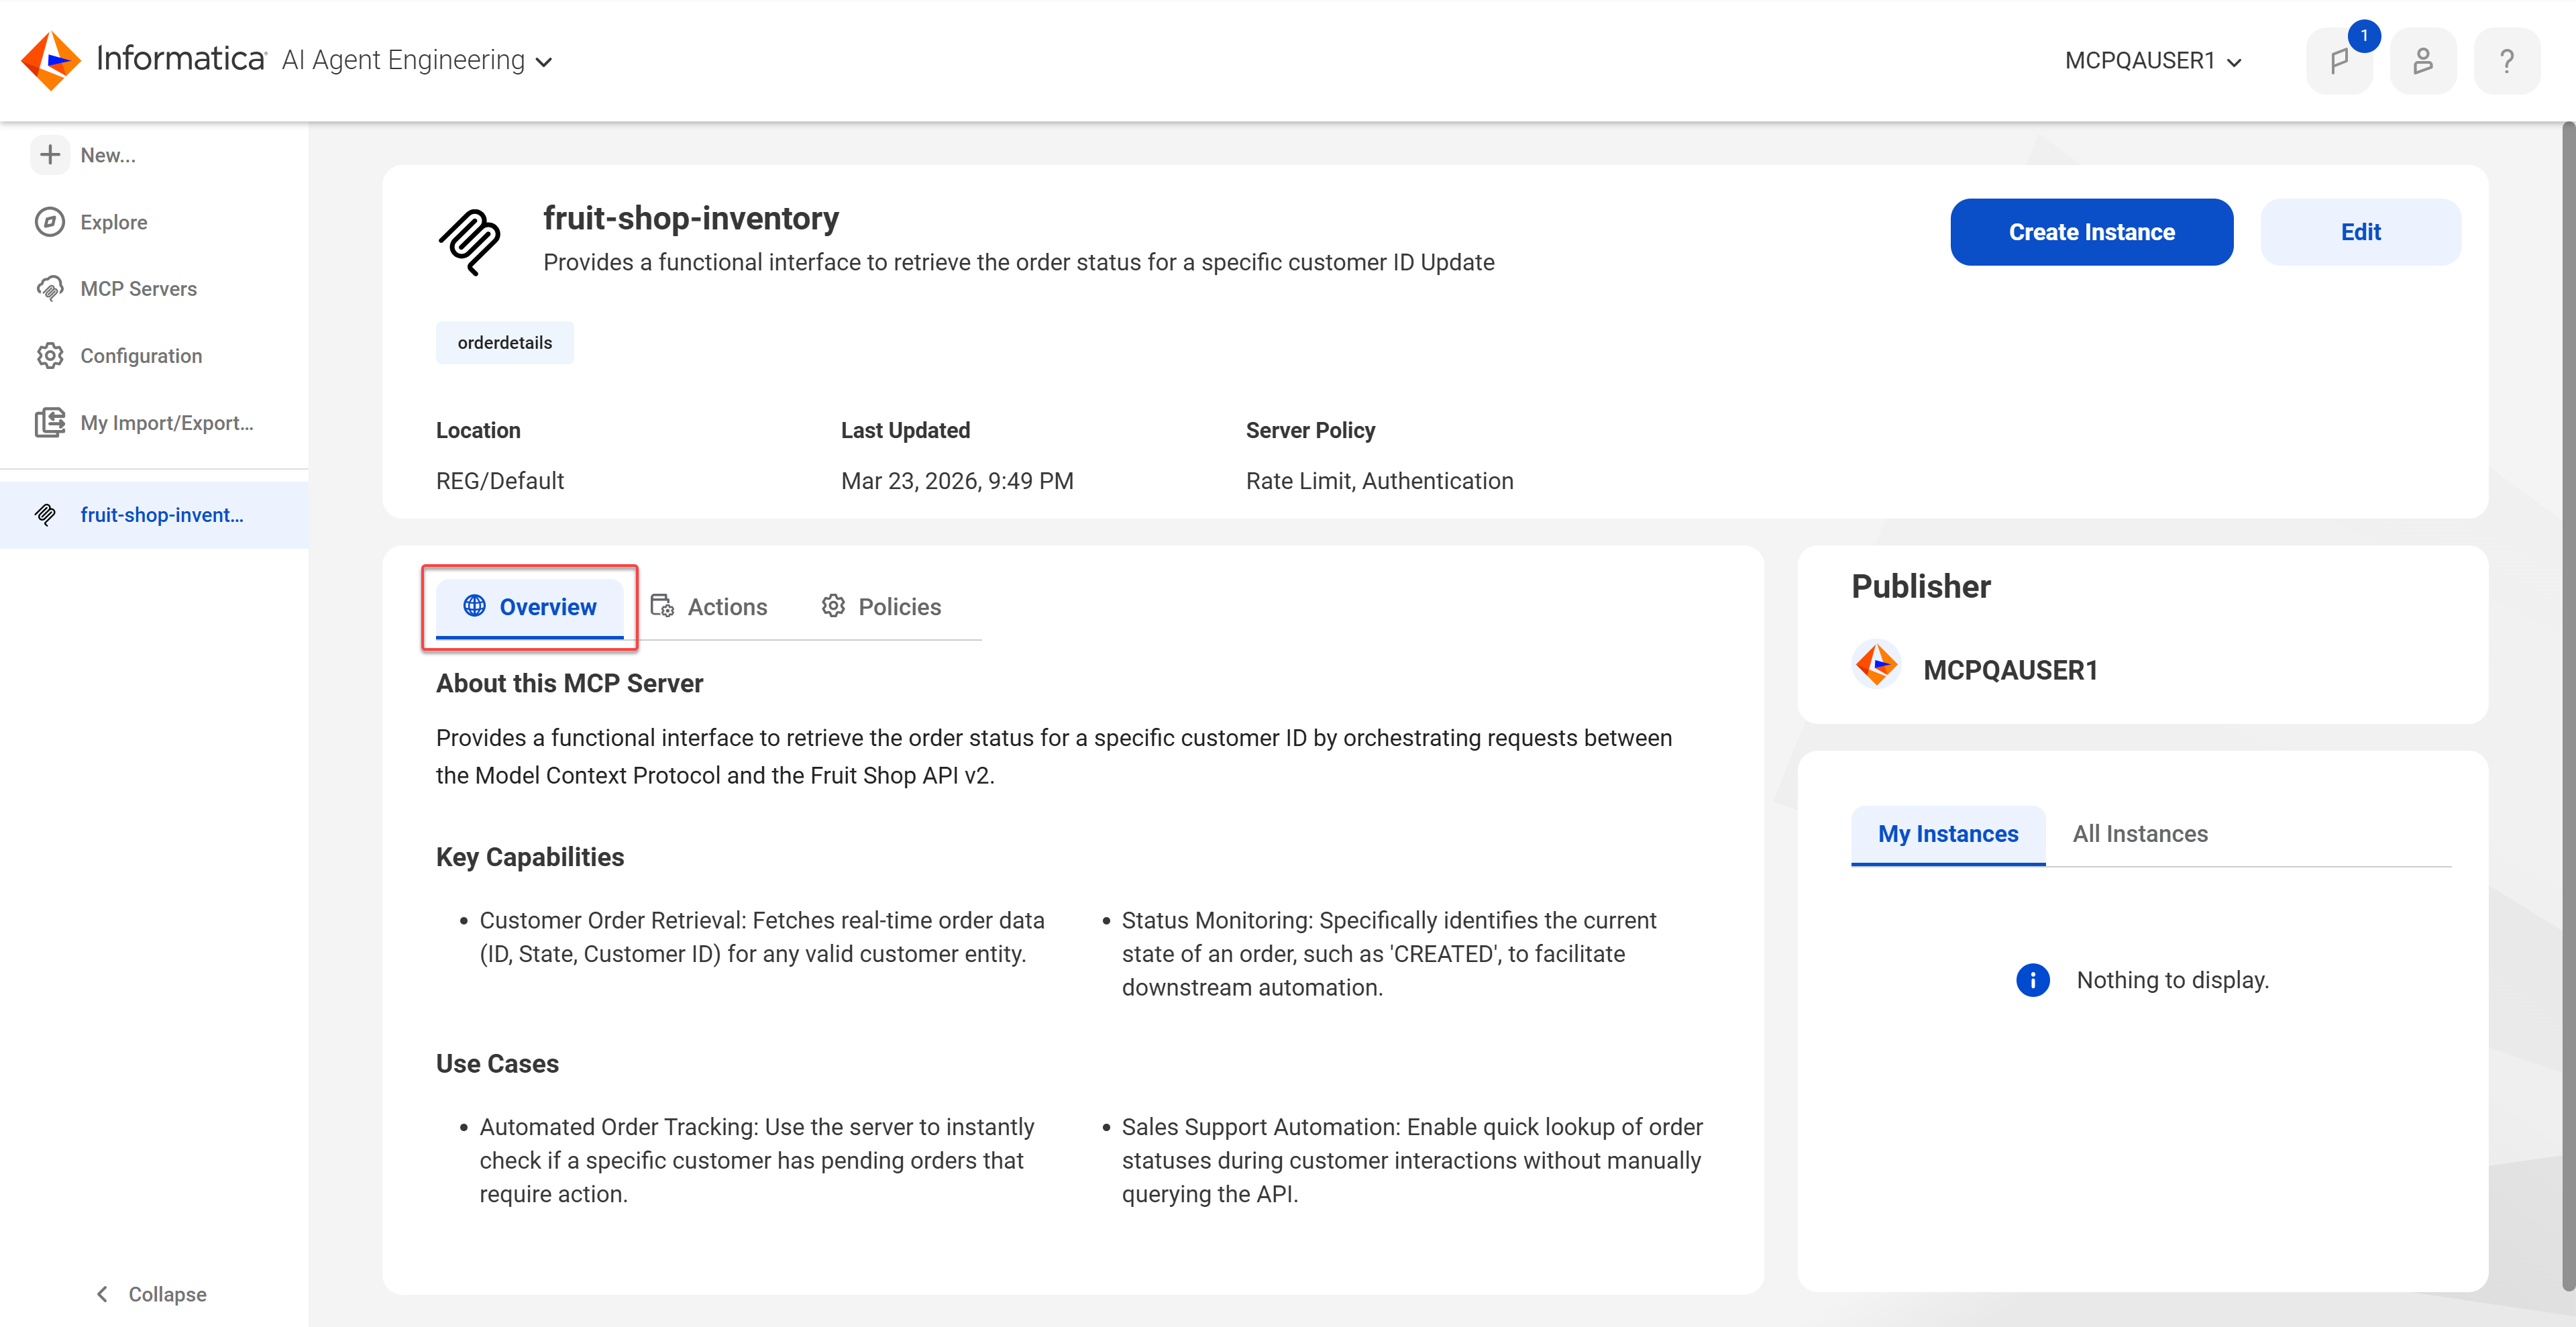The height and width of the screenshot is (1327, 2576).
Task: Select fruit-shop-invent… item in sidebar
Action: click(154, 515)
